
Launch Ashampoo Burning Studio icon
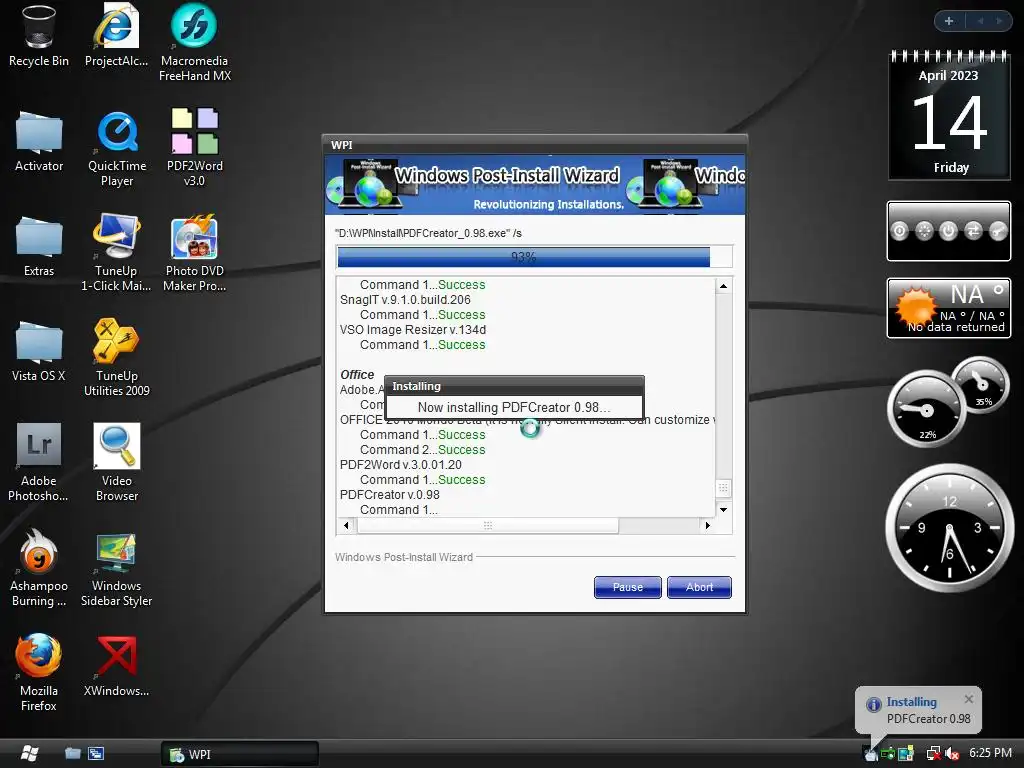[x=39, y=568]
